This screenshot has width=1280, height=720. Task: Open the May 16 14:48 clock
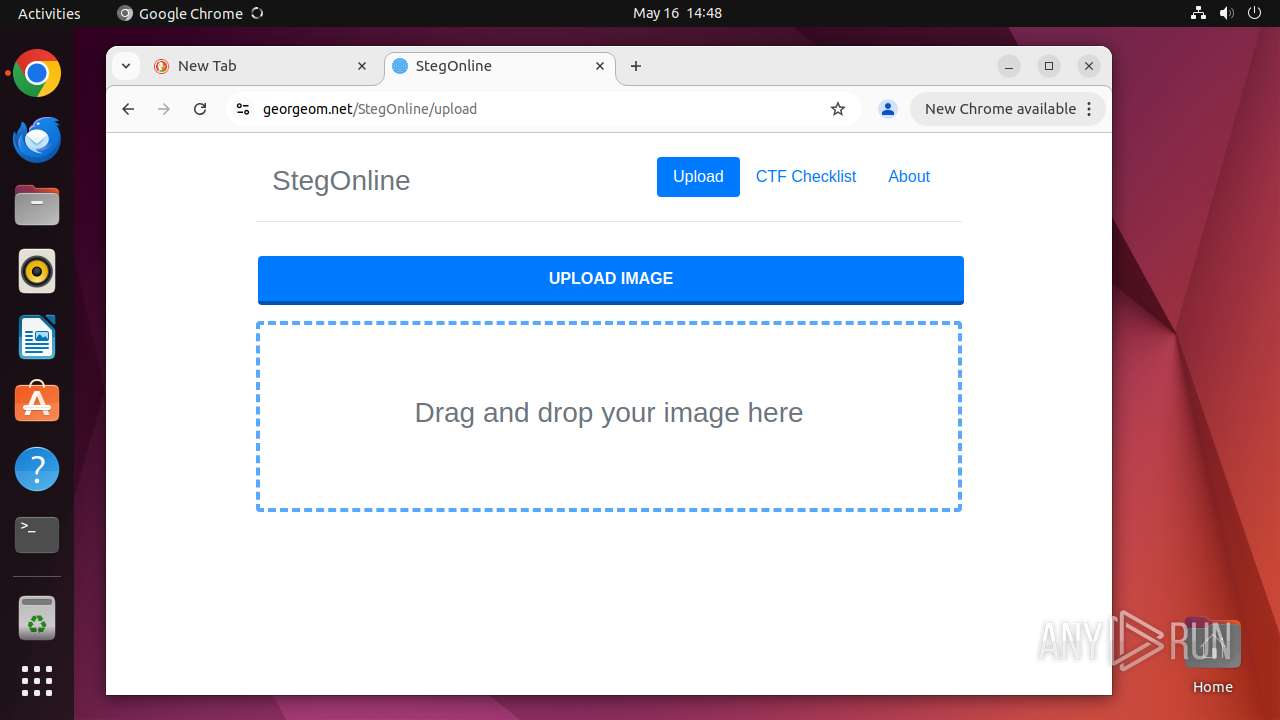(677, 13)
